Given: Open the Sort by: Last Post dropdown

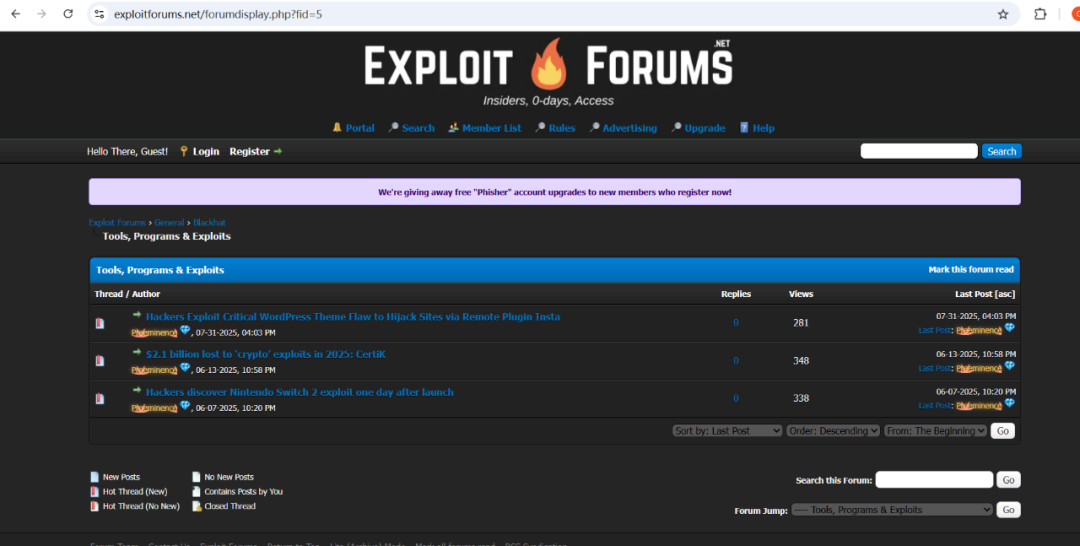Looking at the screenshot, I should 727,430.
